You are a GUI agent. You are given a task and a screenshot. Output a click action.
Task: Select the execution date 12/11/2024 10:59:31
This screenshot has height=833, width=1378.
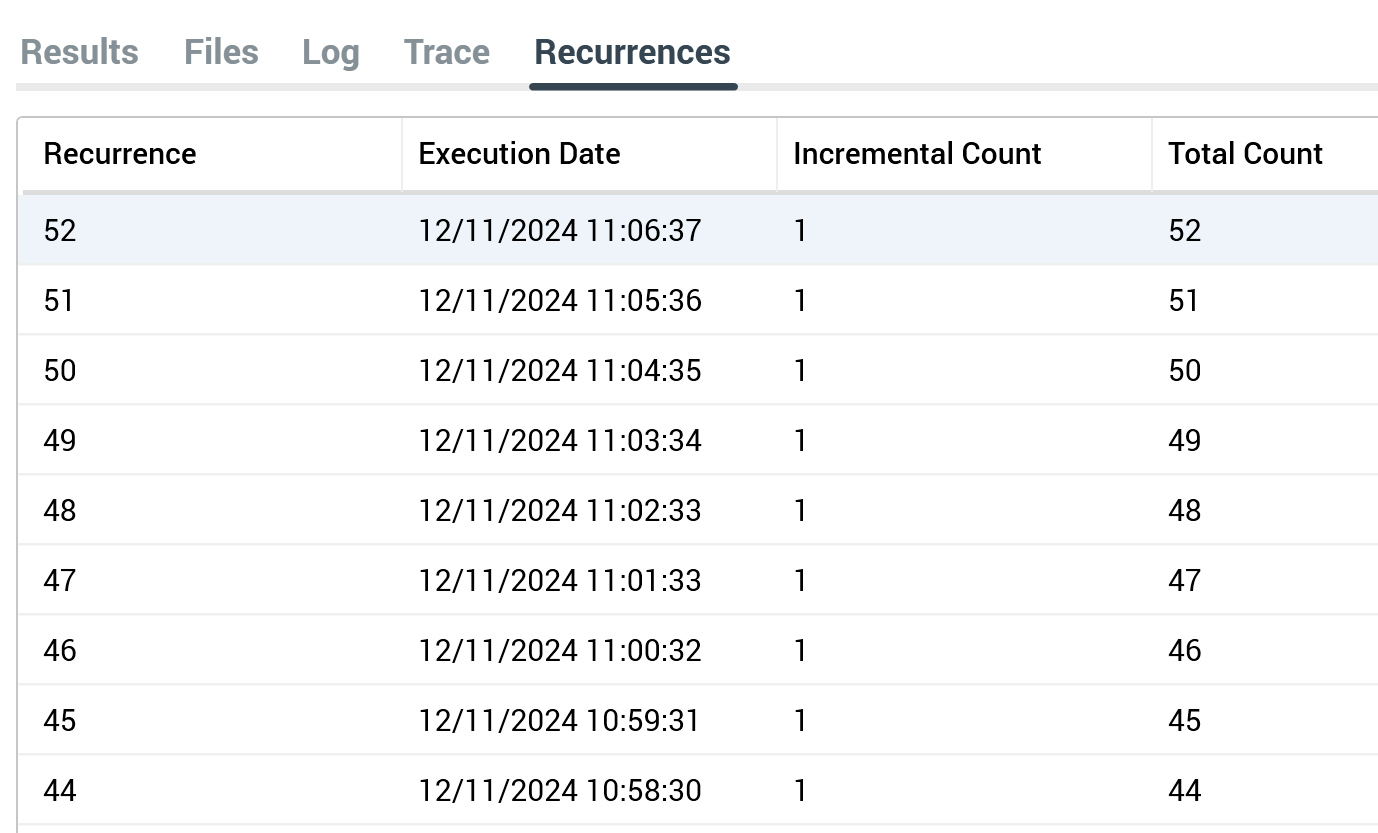pos(560,721)
